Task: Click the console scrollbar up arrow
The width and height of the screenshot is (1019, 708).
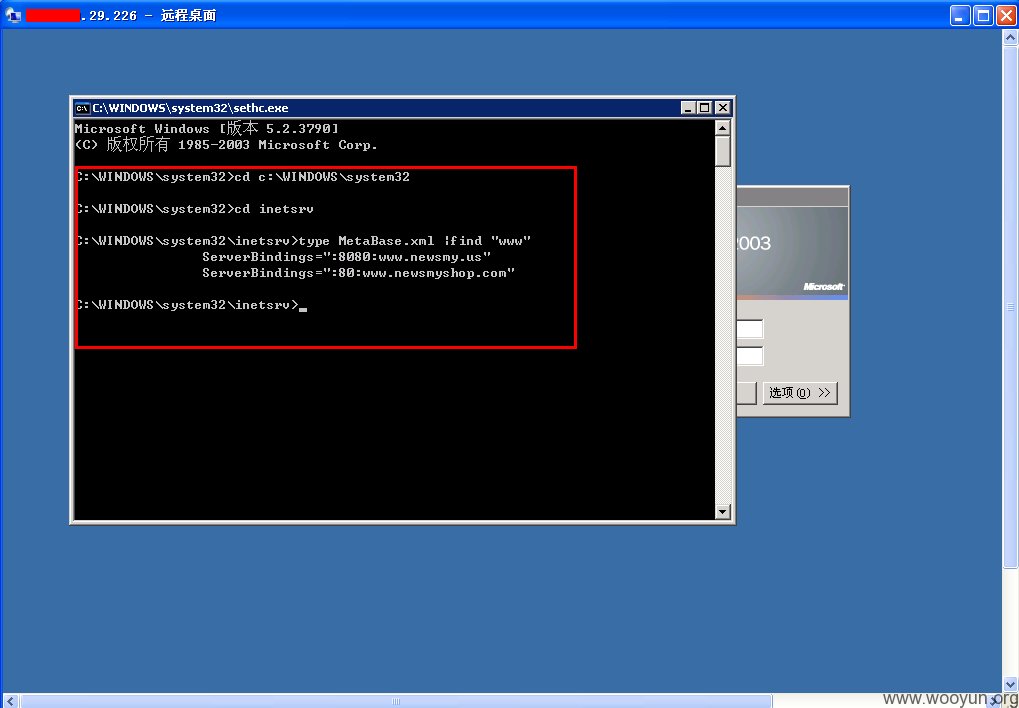Action: (x=723, y=128)
